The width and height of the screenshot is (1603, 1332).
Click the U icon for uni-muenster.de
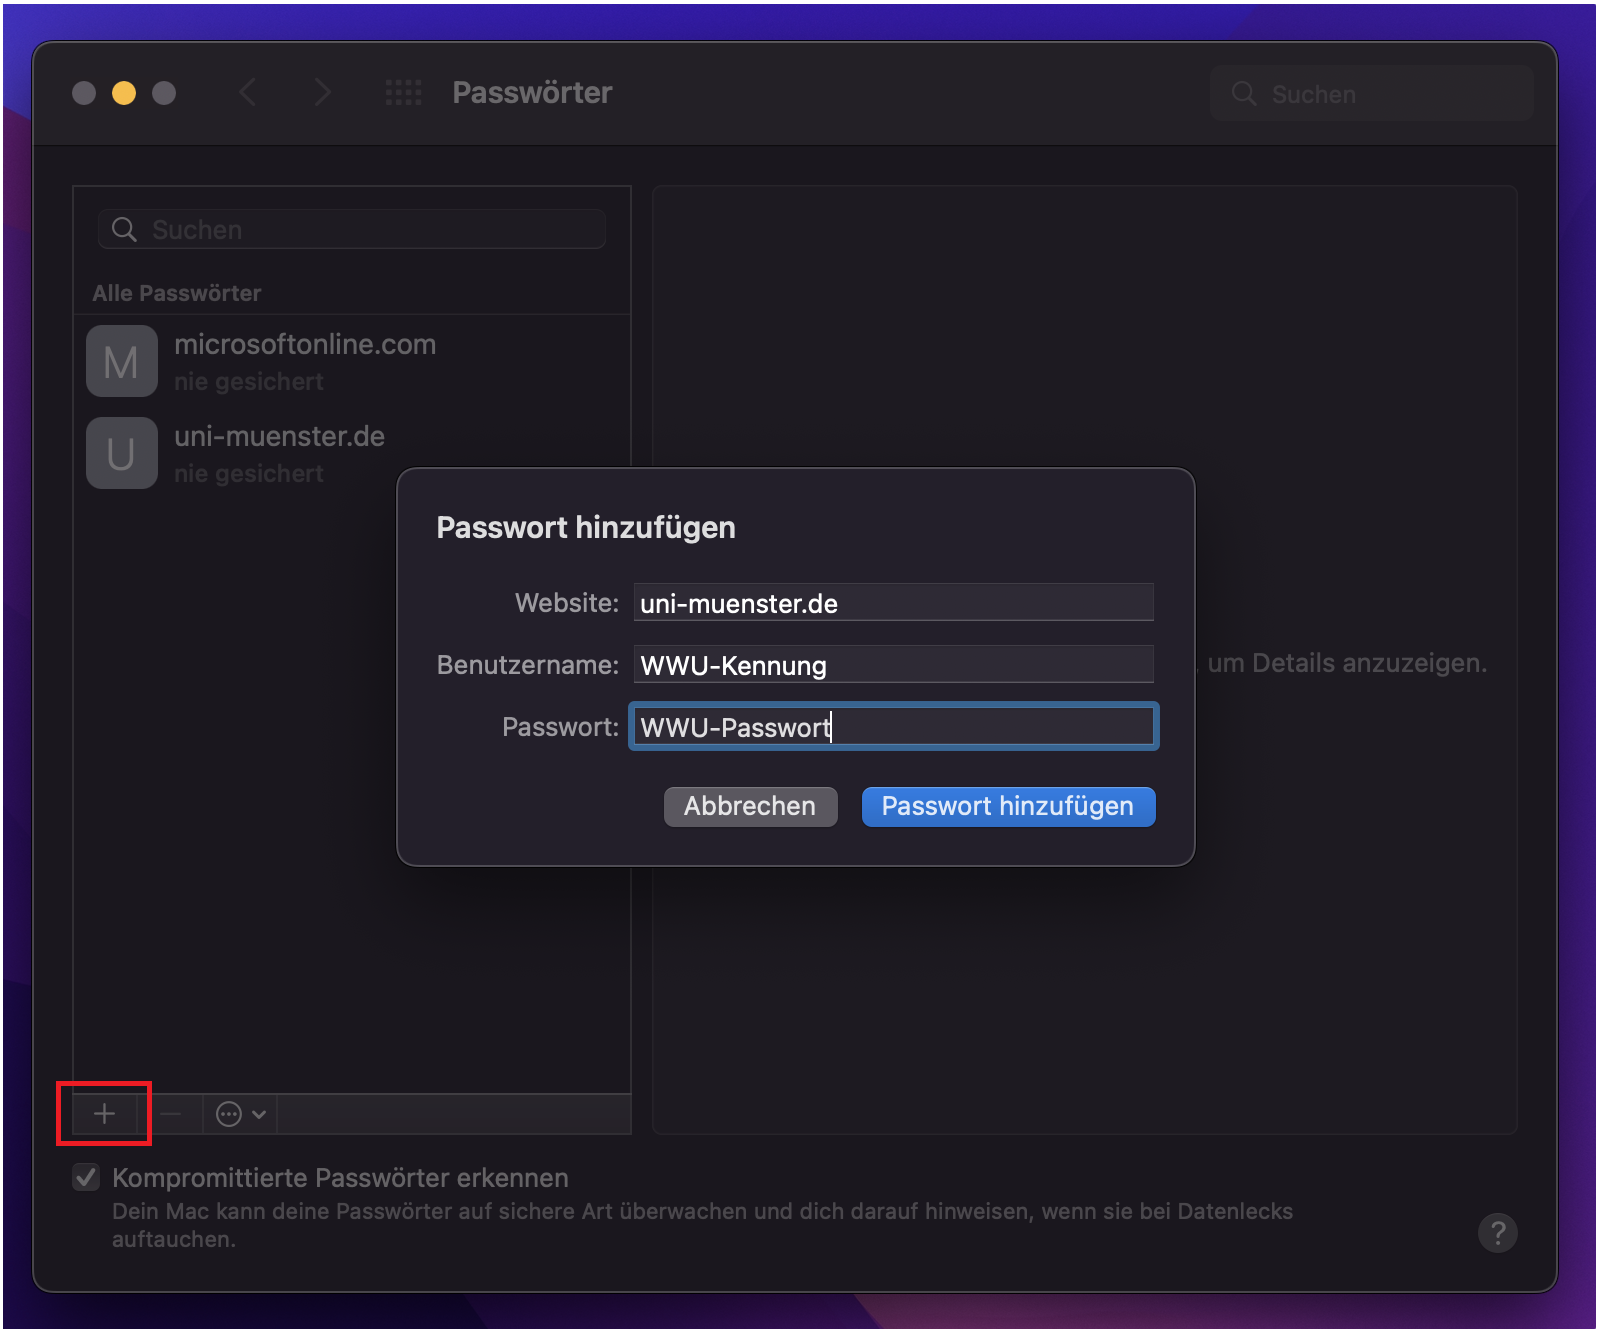pyautogui.click(x=121, y=452)
